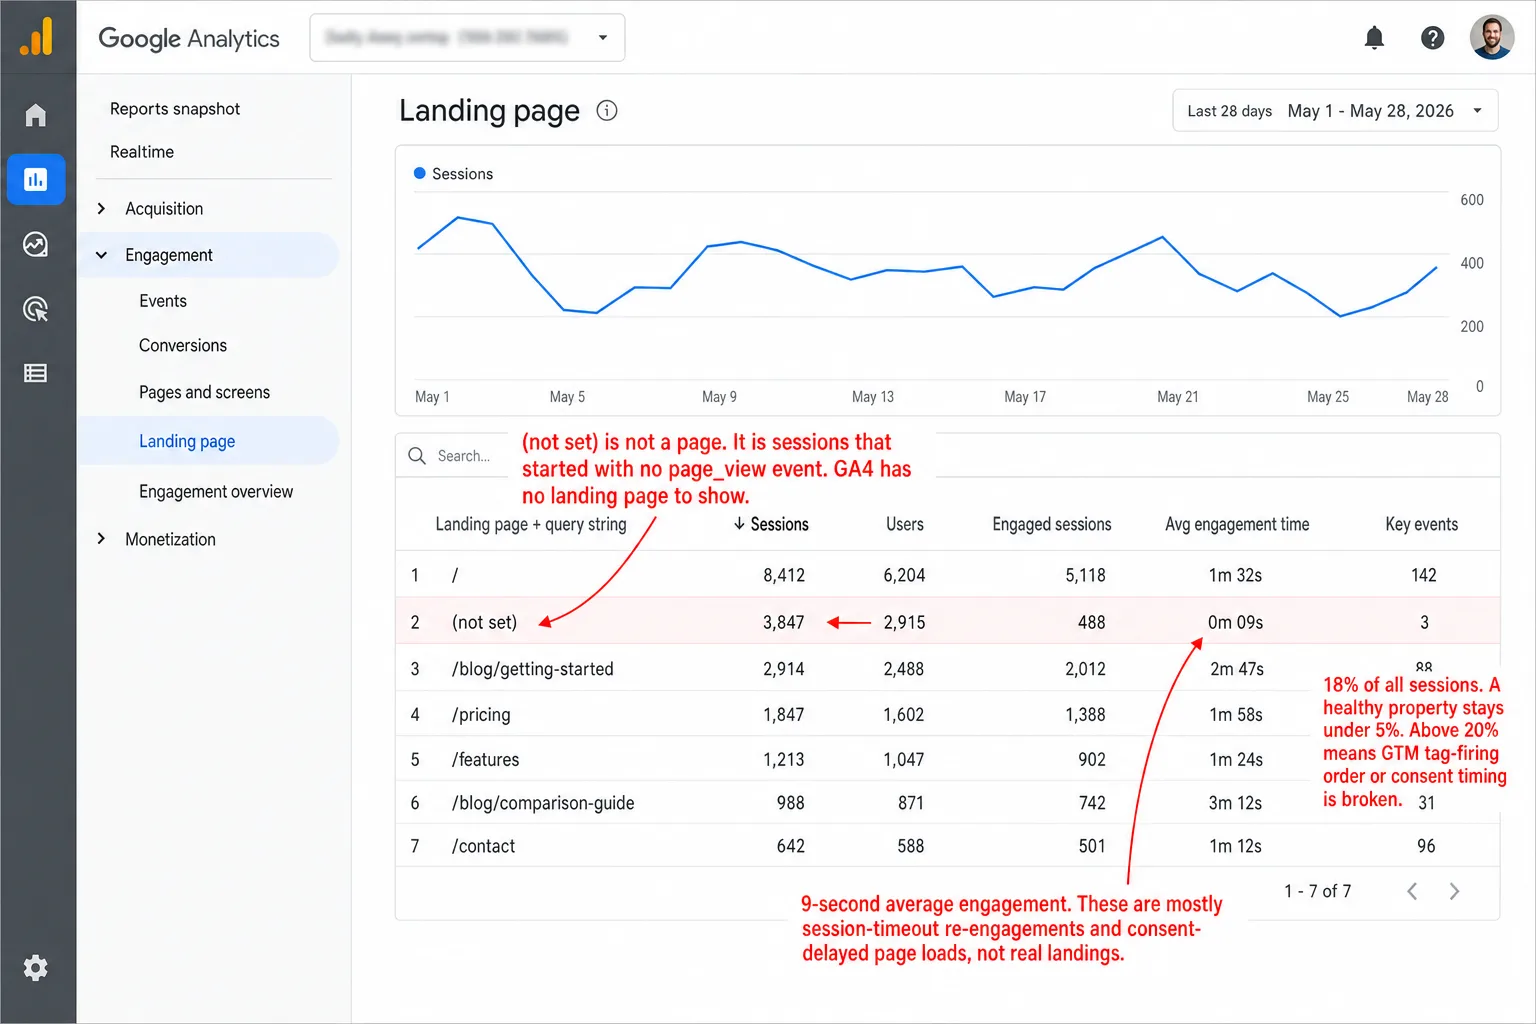Click the /features landing page row
This screenshot has width=1536, height=1024.
pyautogui.click(x=947, y=760)
